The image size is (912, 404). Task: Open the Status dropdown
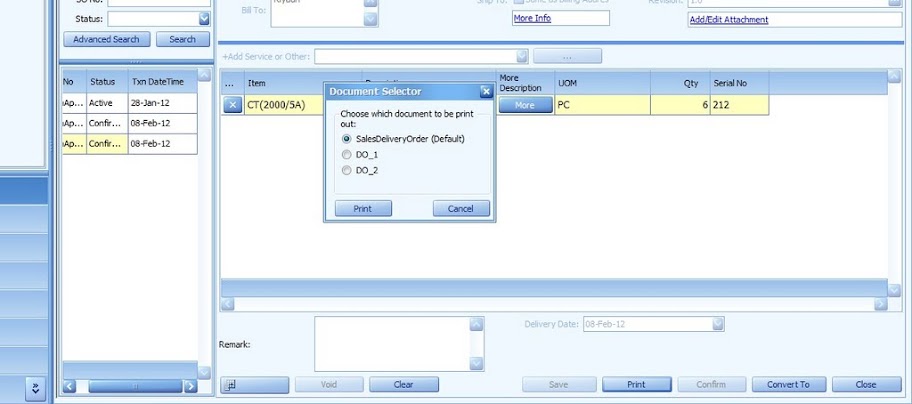click(x=204, y=19)
